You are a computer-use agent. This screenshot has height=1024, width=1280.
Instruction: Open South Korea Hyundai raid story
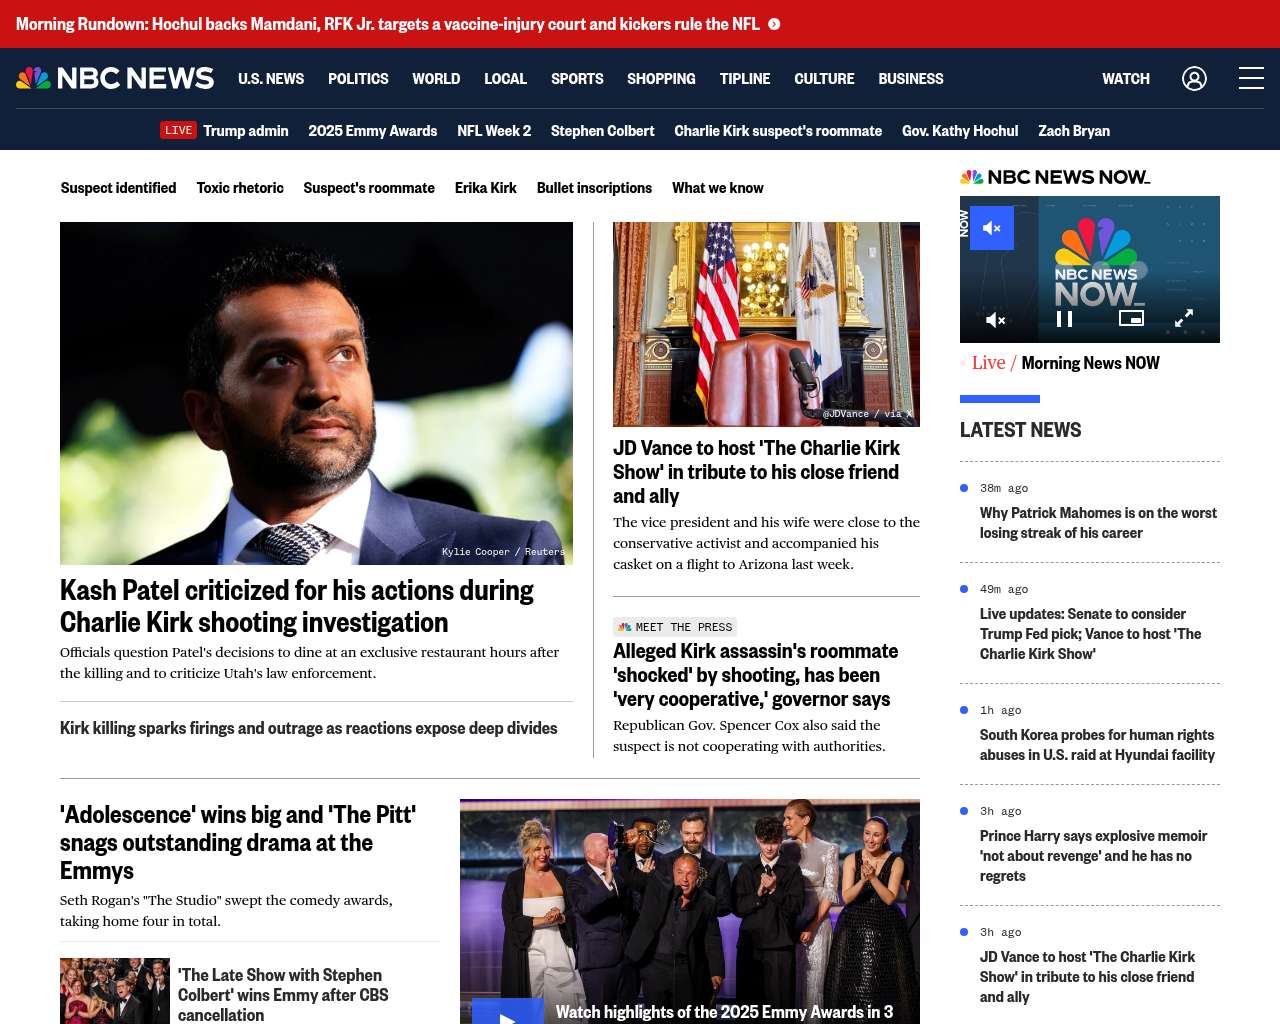pyautogui.click(x=1097, y=745)
